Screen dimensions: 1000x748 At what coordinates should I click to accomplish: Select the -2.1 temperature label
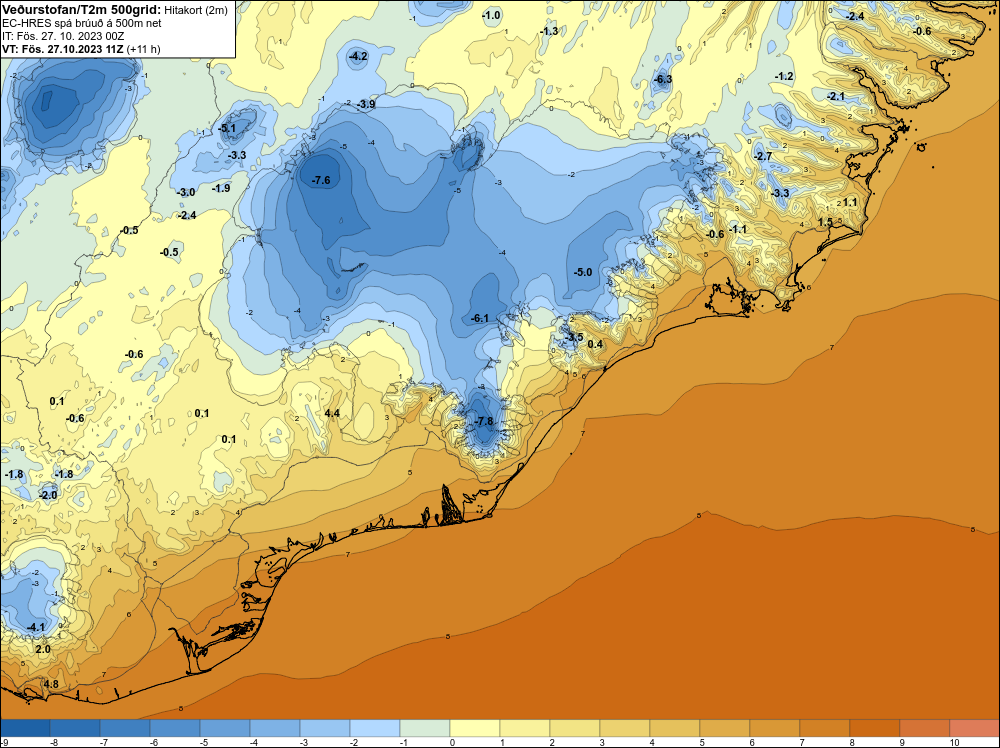click(x=835, y=96)
